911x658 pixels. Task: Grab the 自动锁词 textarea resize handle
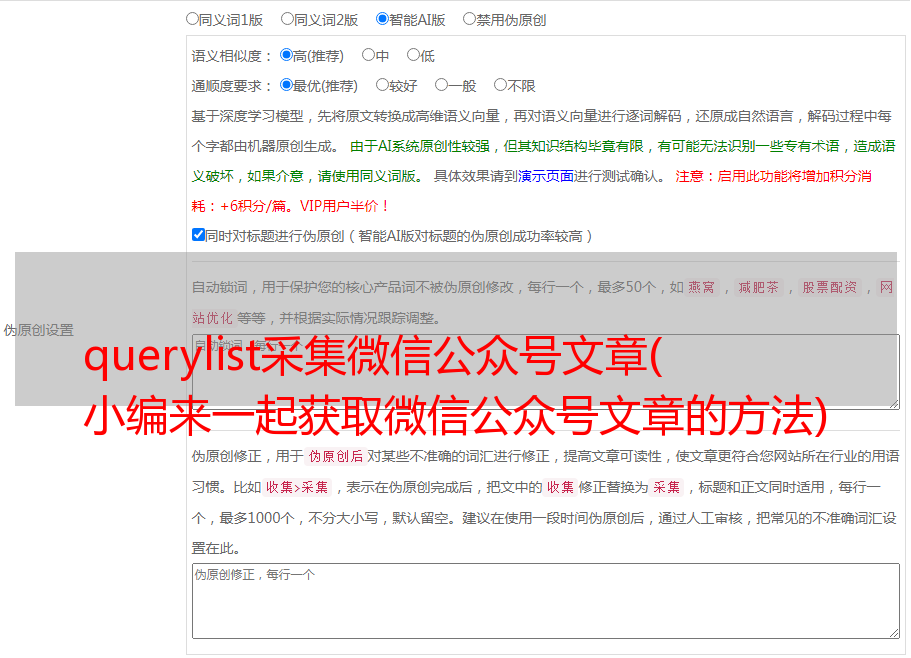(x=894, y=404)
